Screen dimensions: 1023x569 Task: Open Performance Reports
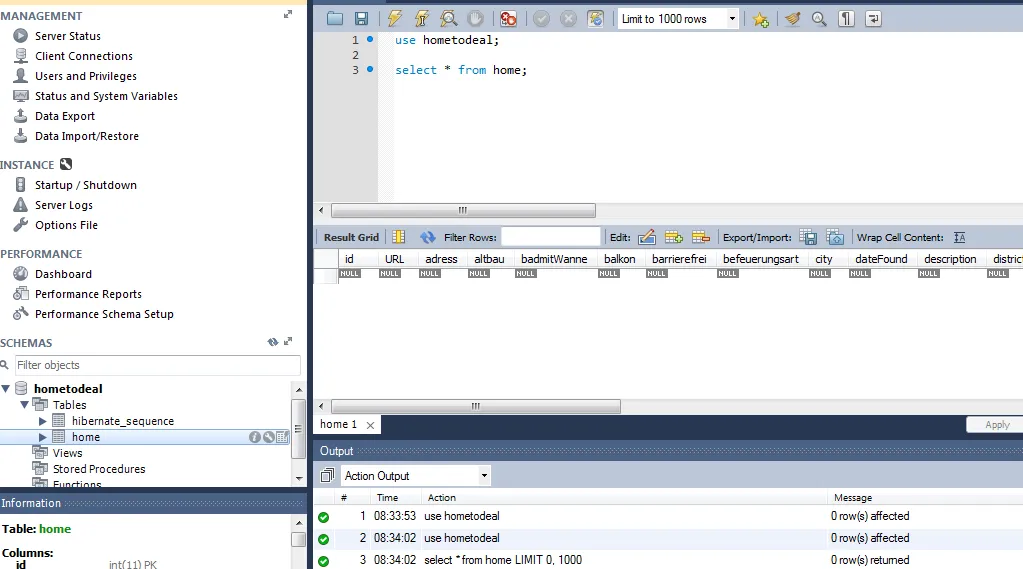click(x=88, y=294)
